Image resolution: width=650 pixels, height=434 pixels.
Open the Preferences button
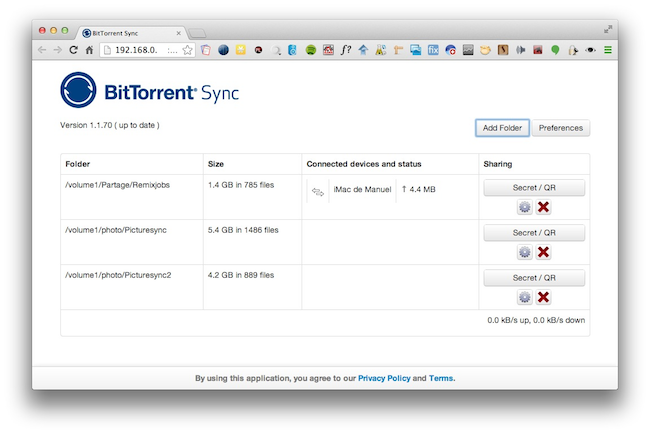561,128
